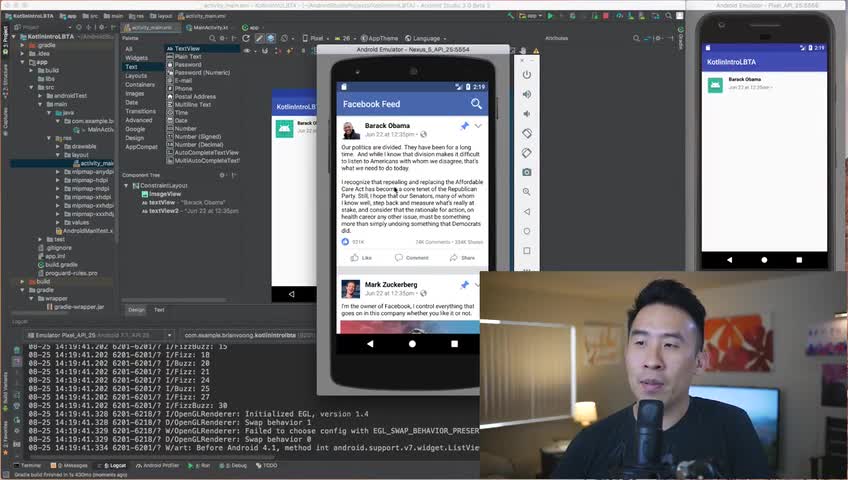Click the emulator power button icon
The height and width of the screenshot is (480, 848).
tap(527, 75)
